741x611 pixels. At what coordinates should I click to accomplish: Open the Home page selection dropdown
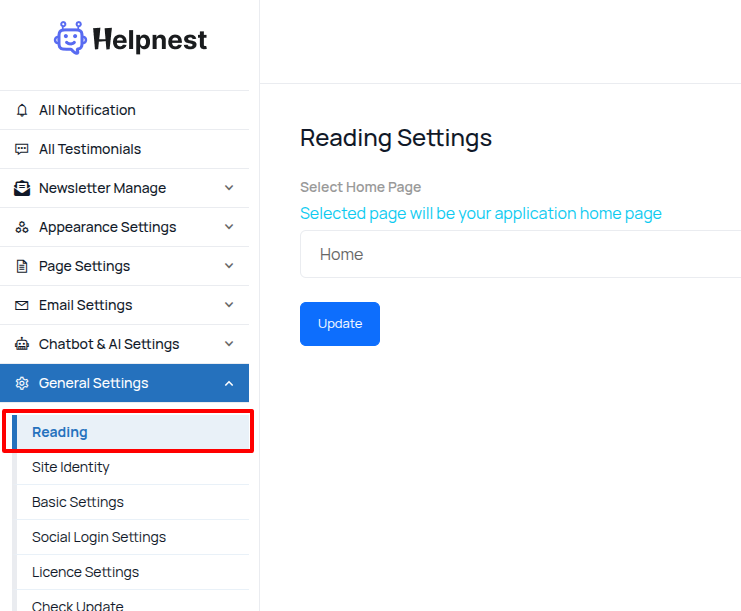(x=520, y=254)
